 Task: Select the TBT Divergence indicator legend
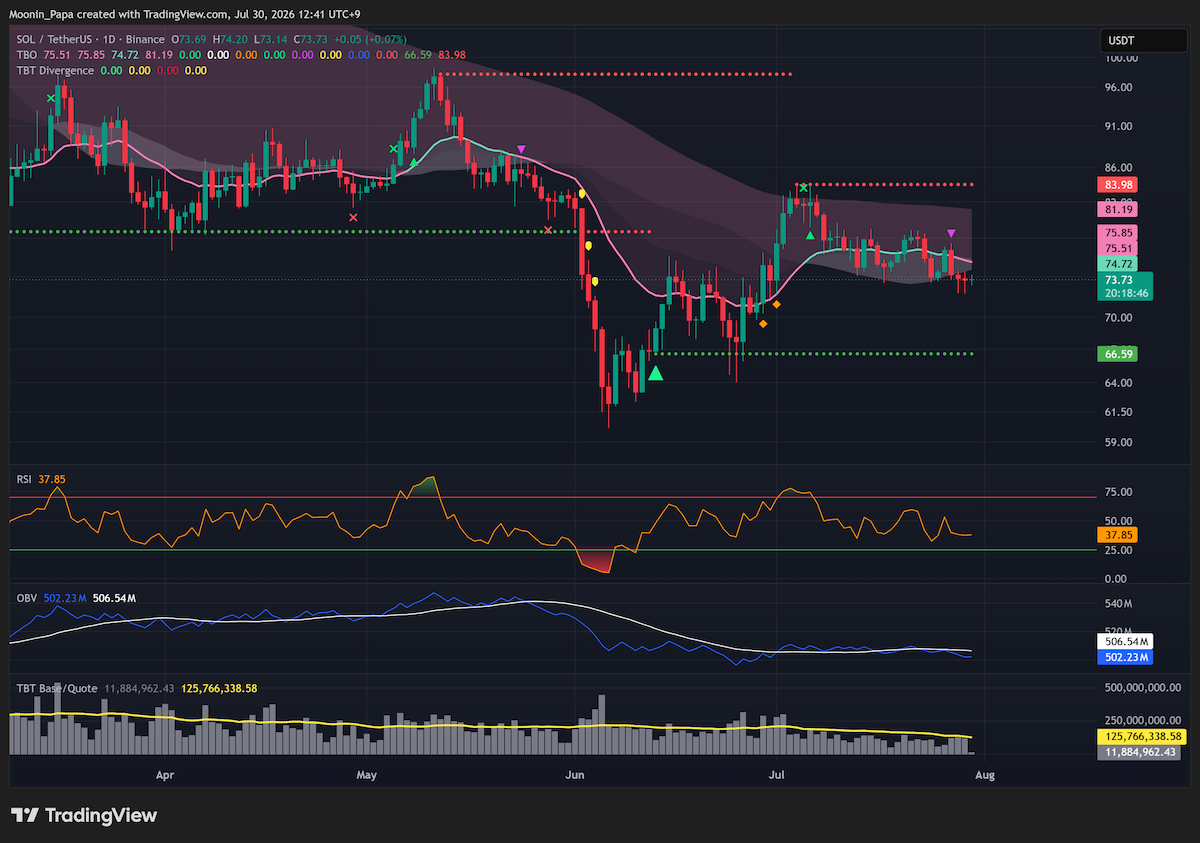click(x=55, y=71)
